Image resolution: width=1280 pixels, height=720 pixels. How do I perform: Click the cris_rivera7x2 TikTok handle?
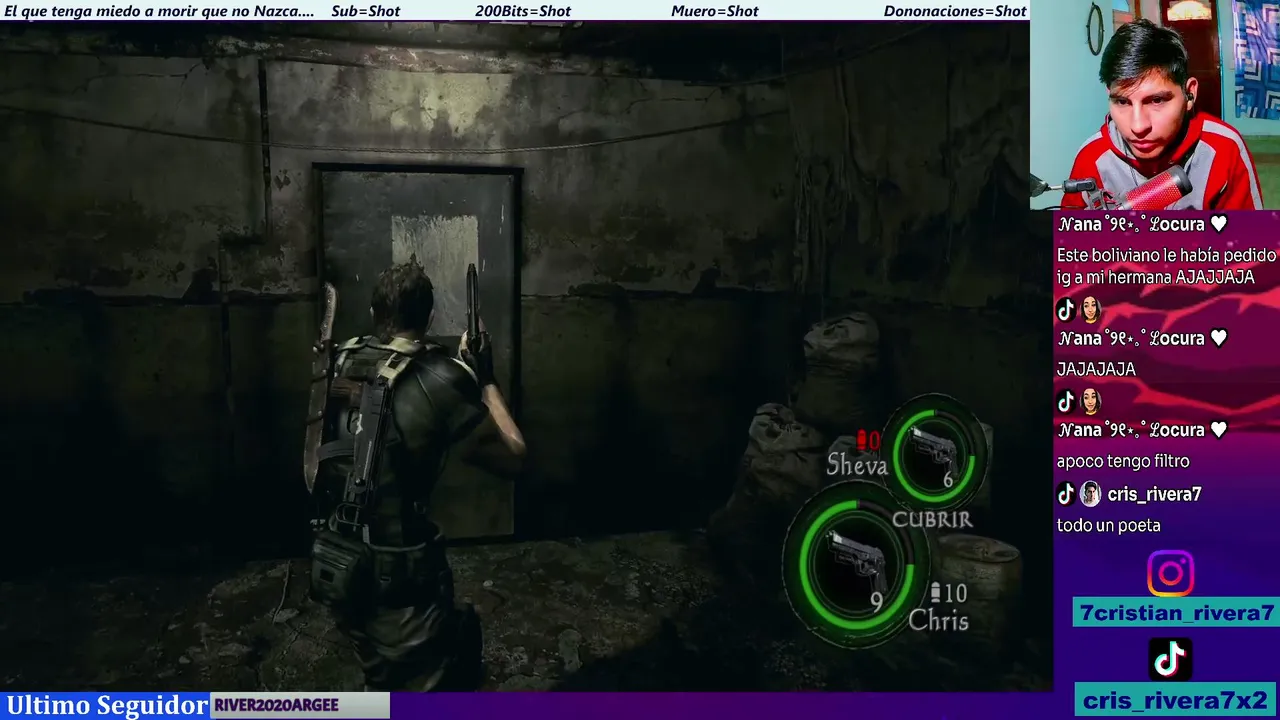click(x=1175, y=700)
